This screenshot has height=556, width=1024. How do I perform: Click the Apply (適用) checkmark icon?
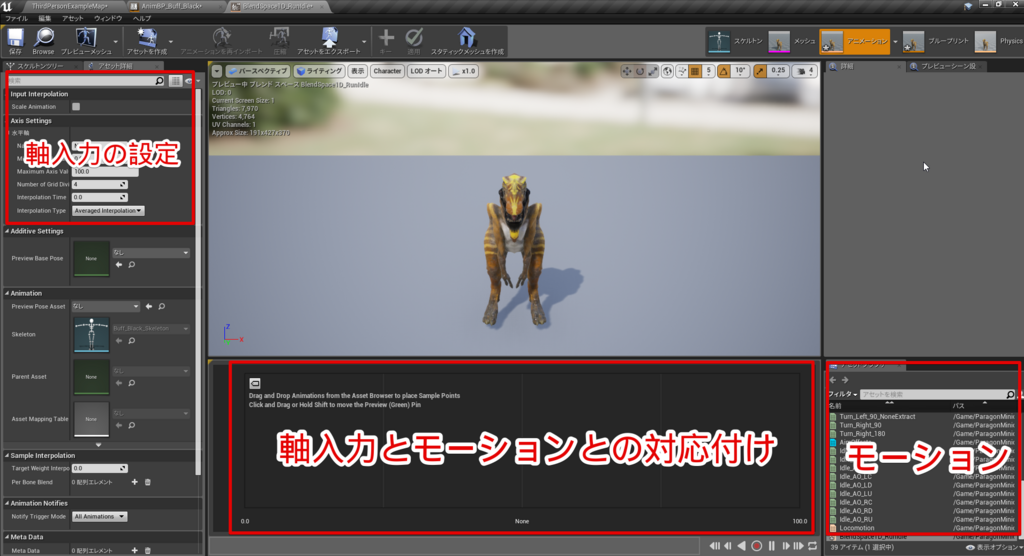[414, 38]
